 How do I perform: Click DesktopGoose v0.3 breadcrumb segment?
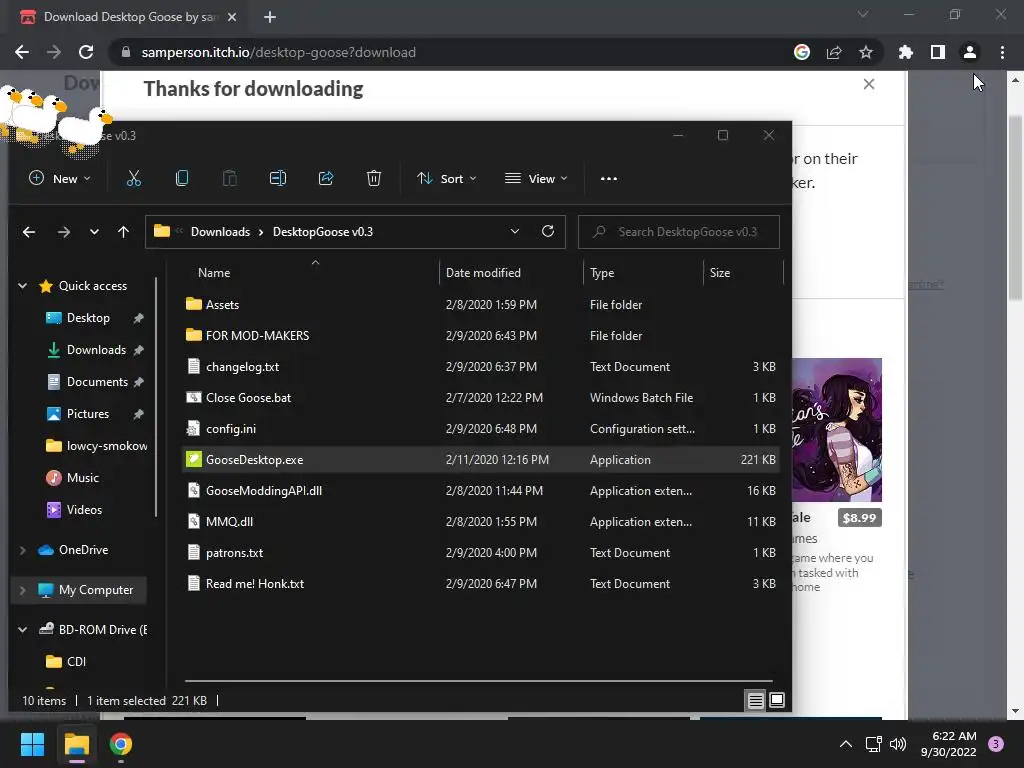point(323,232)
